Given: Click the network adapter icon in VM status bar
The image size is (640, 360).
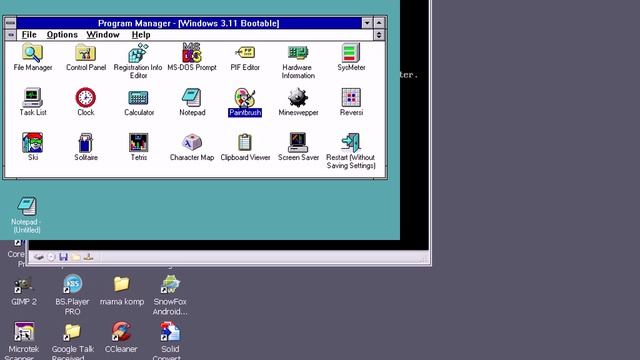Looking at the screenshot, I should (89, 257).
